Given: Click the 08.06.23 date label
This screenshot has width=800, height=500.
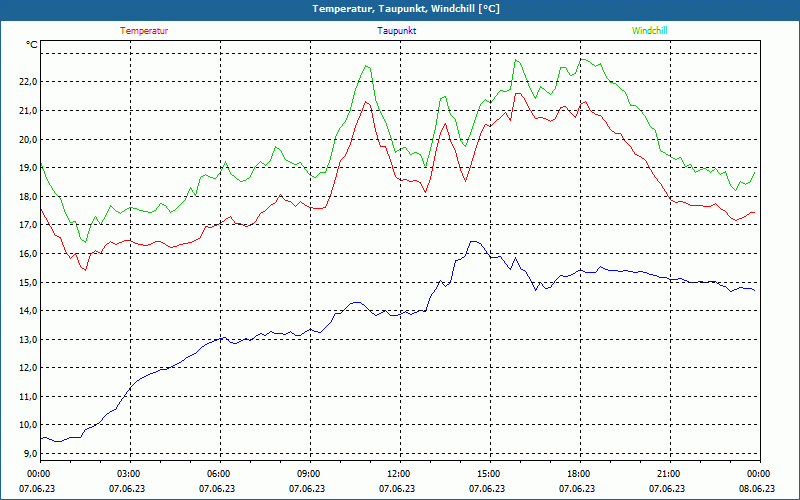Looking at the screenshot, I should [757, 488].
